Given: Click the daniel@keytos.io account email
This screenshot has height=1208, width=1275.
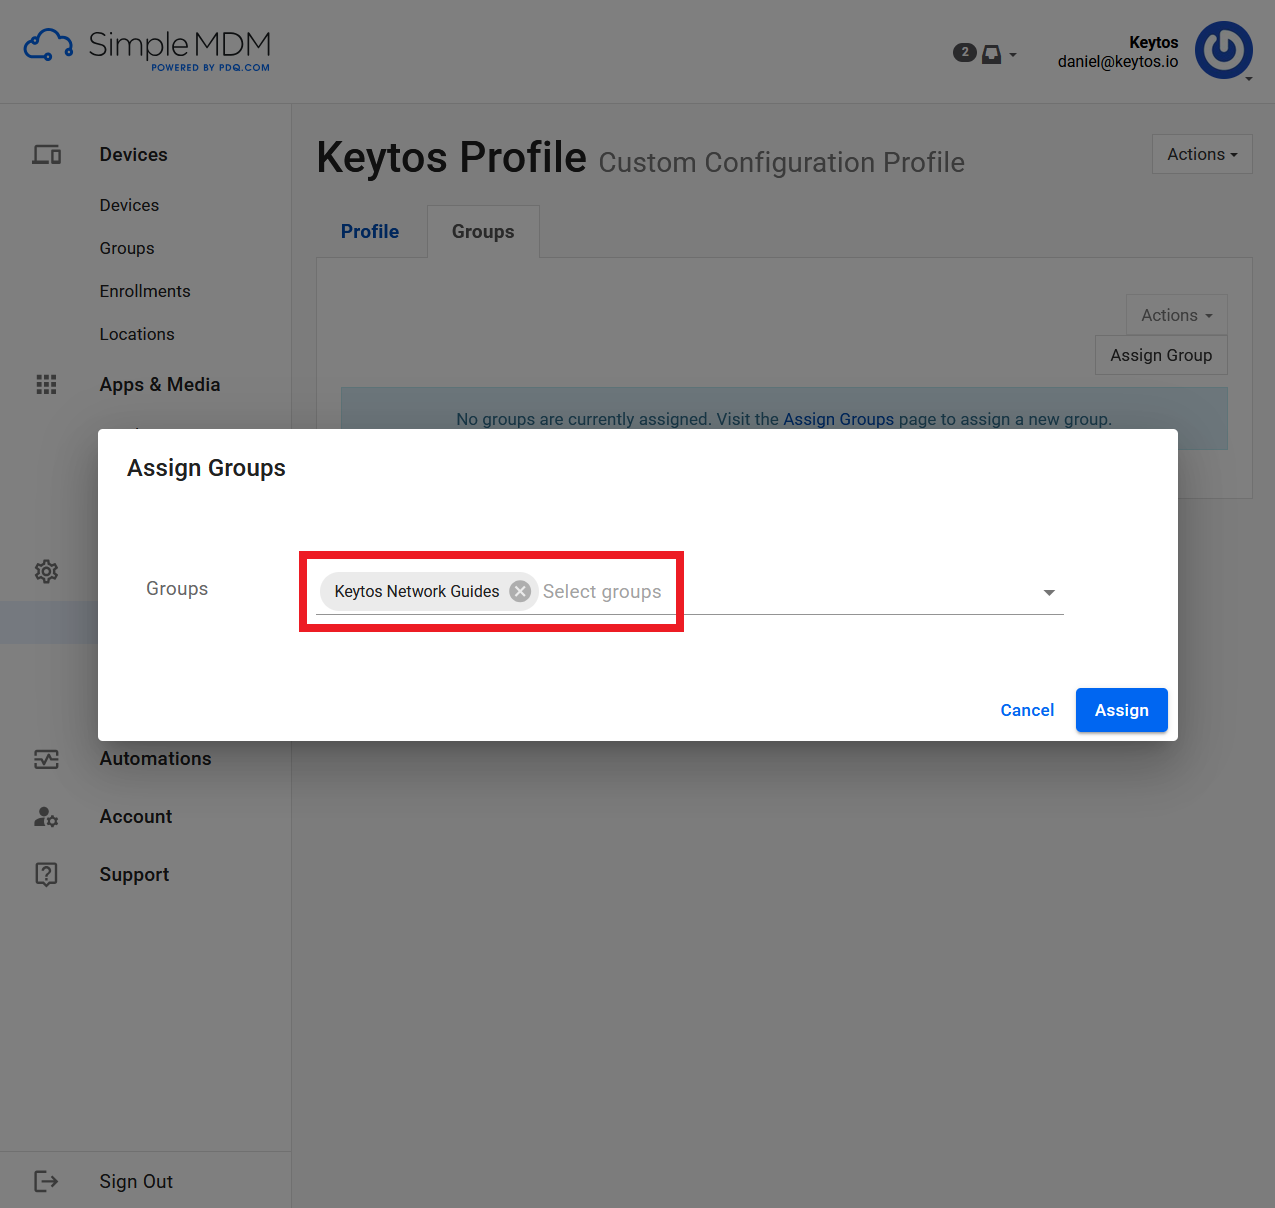Looking at the screenshot, I should (x=1117, y=62).
